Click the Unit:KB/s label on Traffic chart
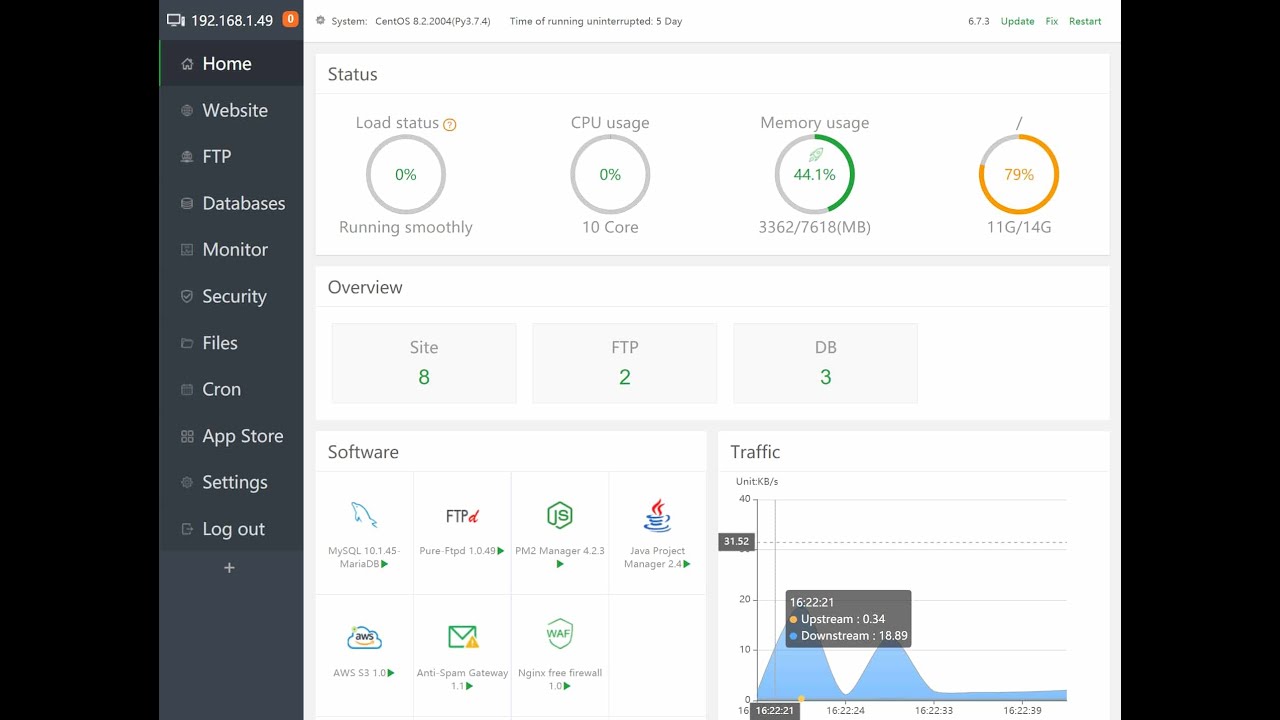This screenshot has height=720, width=1280. click(757, 482)
